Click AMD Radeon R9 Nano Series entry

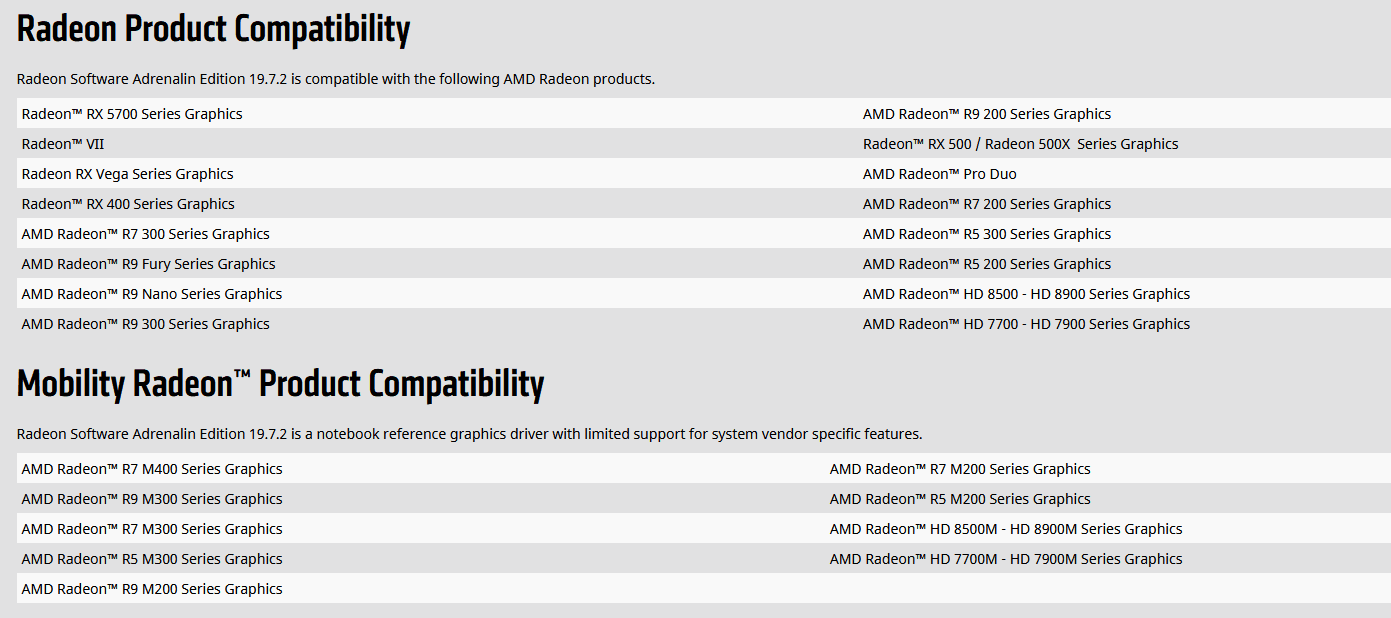(151, 294)
